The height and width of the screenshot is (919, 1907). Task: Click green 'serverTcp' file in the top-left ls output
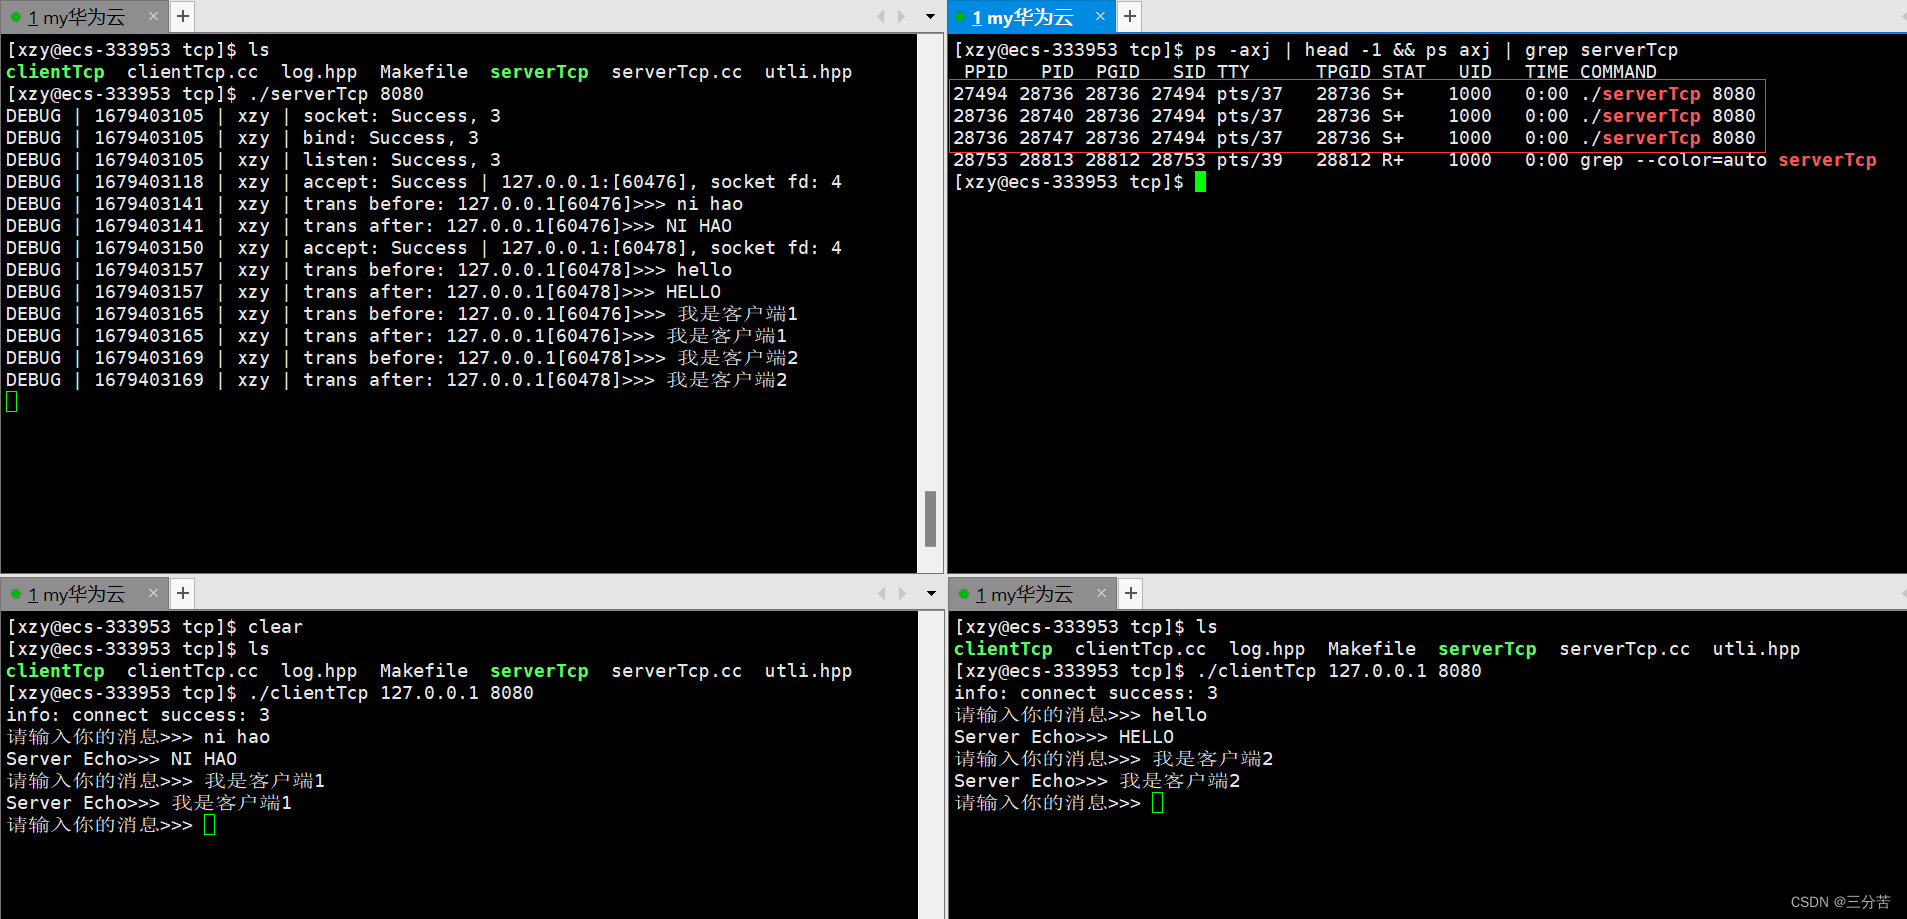(x=539, y=72)
